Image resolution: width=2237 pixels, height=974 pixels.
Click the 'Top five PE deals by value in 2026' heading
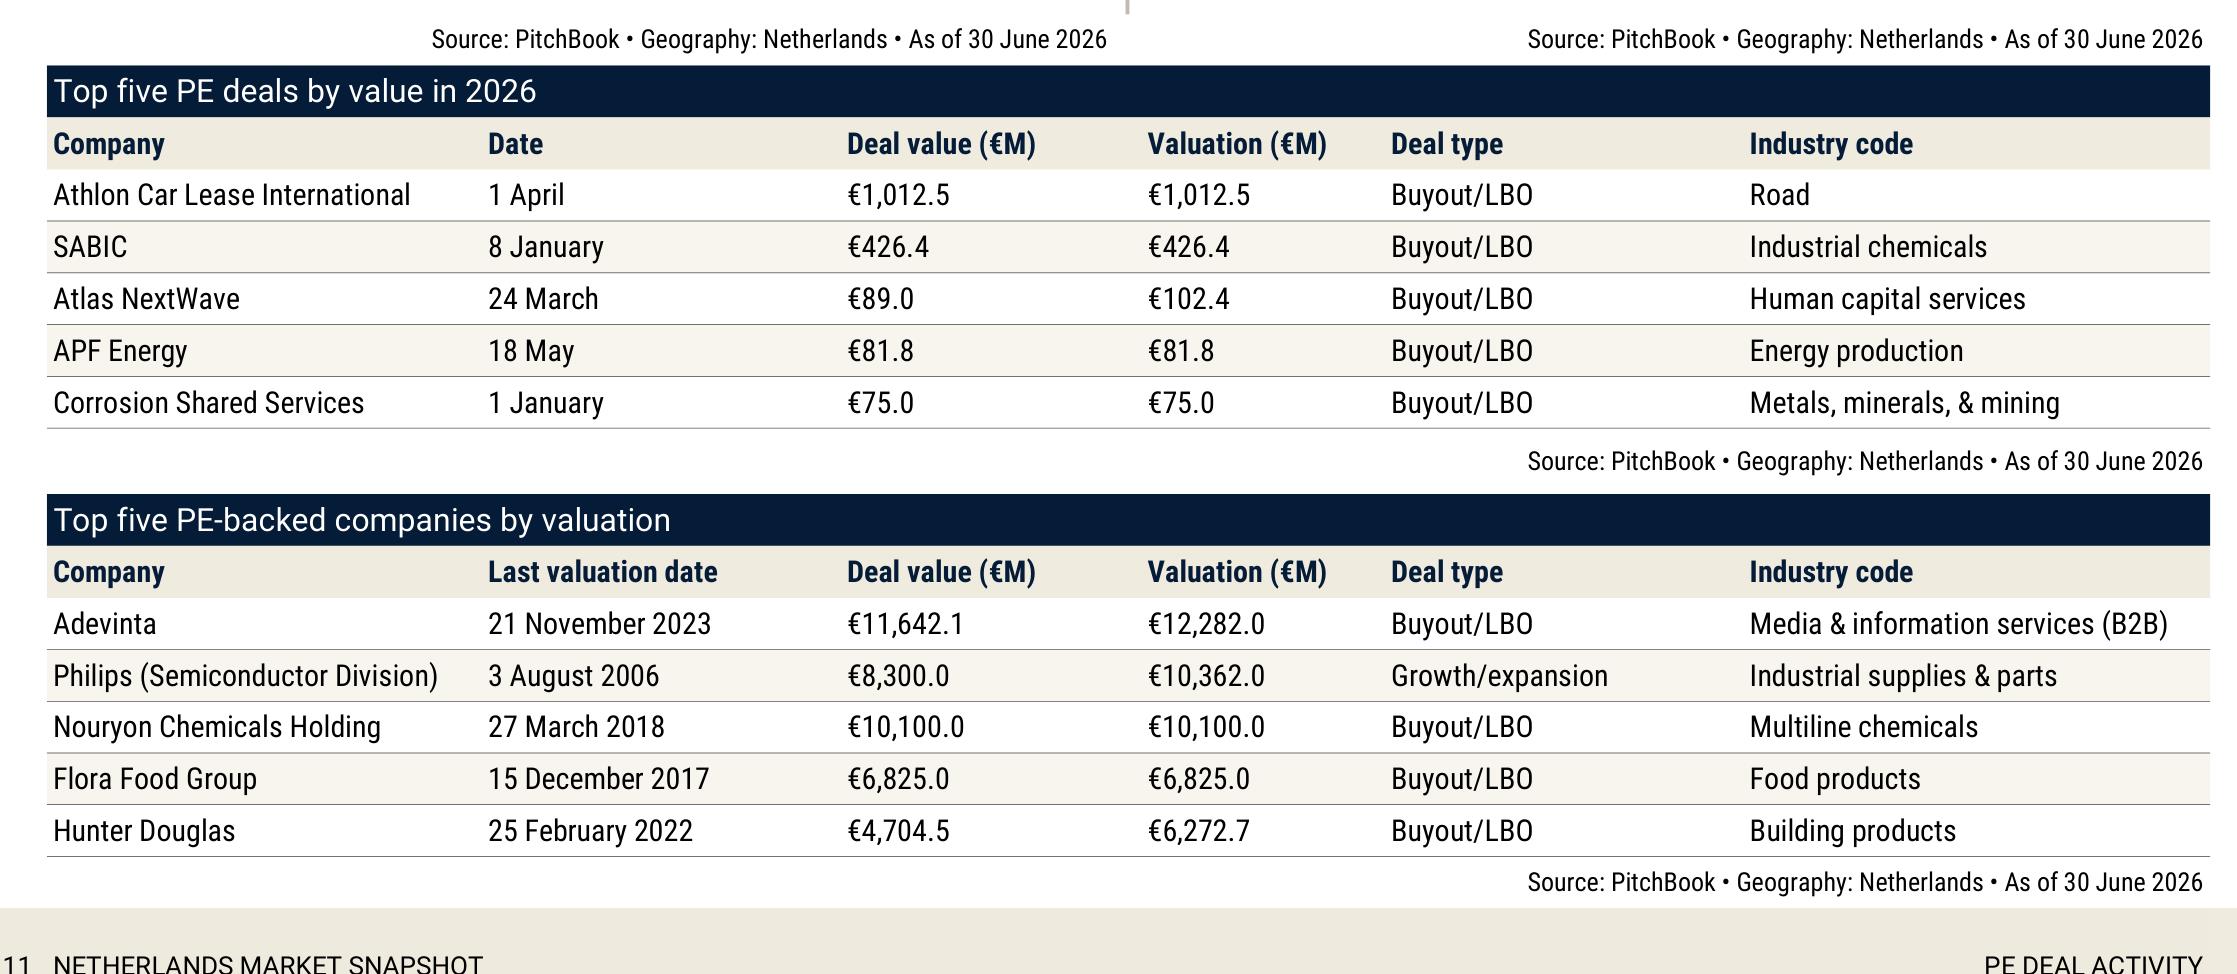point(295,91)
